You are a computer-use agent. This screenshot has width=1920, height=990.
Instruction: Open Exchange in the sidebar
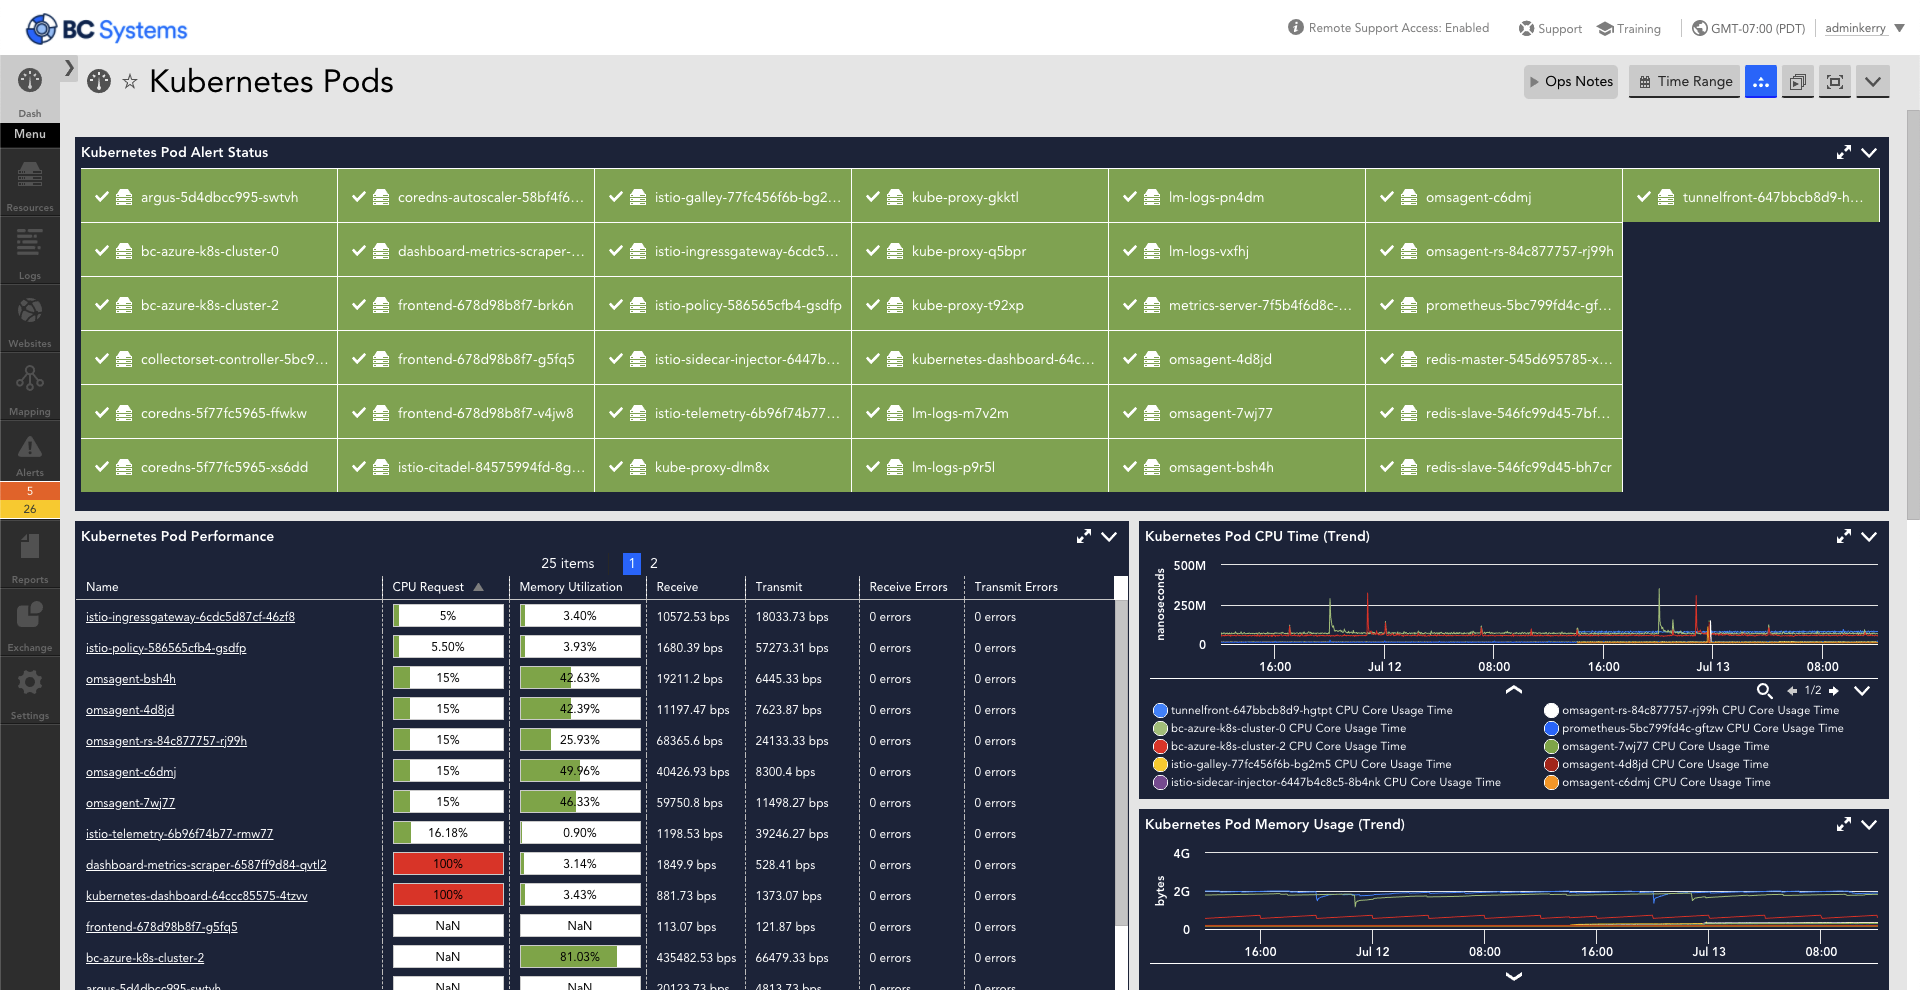[x=30, y=625]
